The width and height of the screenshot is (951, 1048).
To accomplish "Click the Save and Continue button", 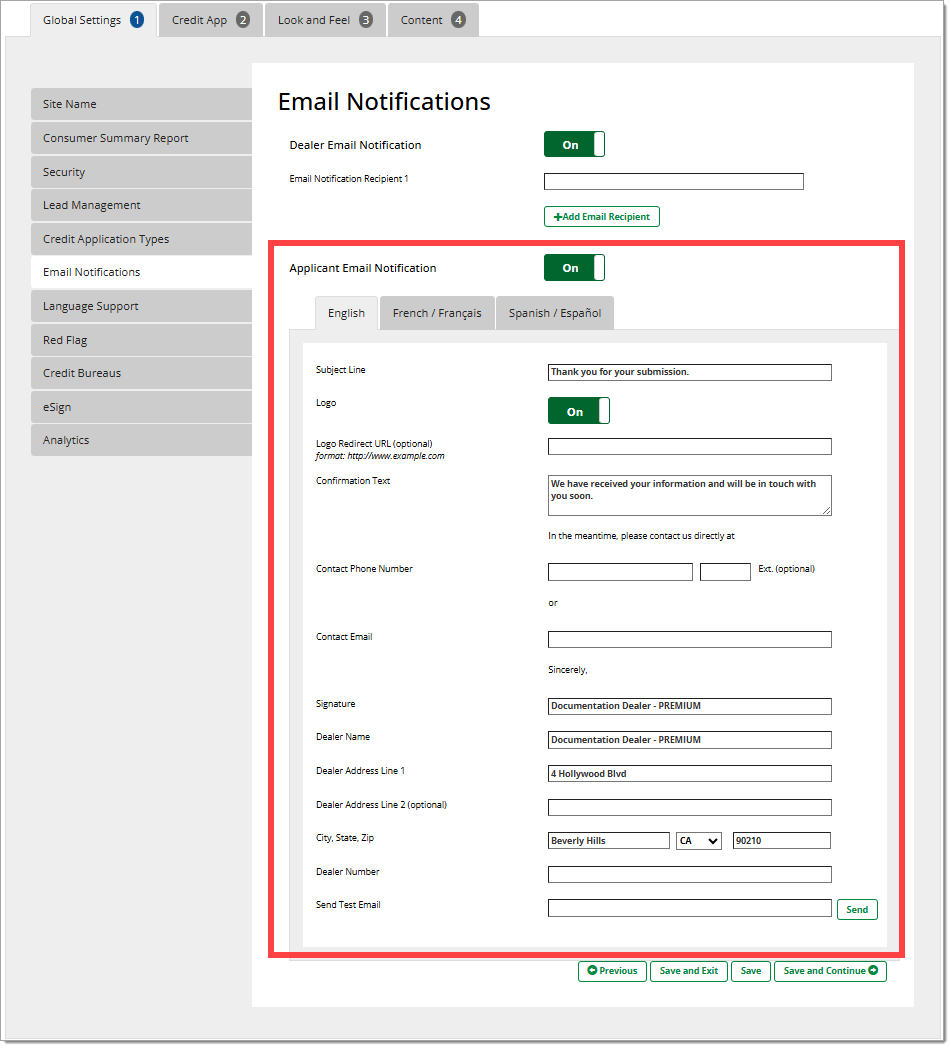I will point(830,971).
